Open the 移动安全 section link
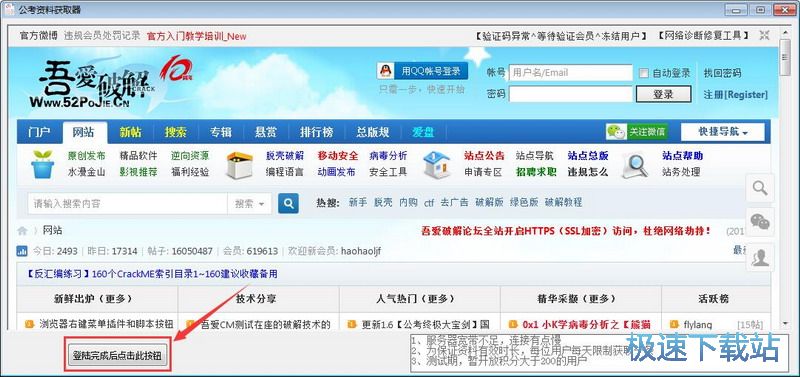 [x=337, y=156]
